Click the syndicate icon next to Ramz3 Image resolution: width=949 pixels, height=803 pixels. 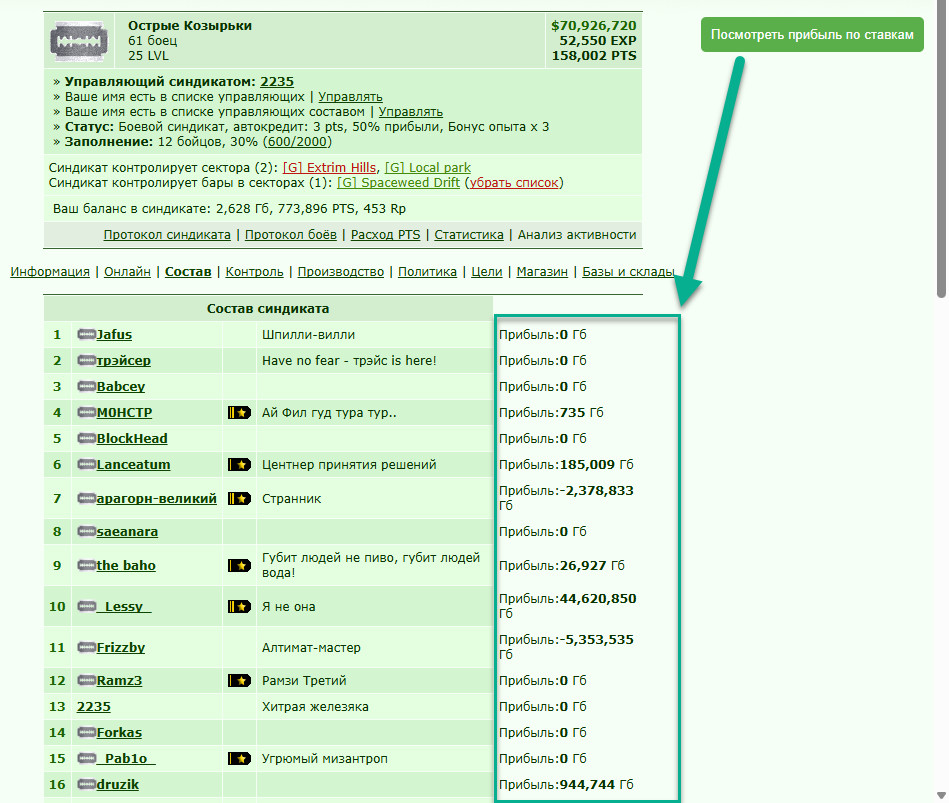[x=87, y=680]
